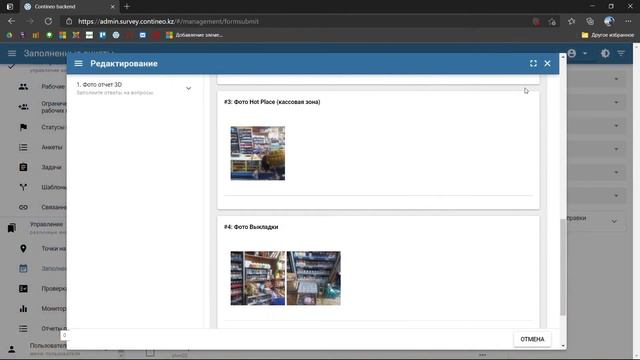Click the Проверка checklist icon in sidebar

[23, 288]
